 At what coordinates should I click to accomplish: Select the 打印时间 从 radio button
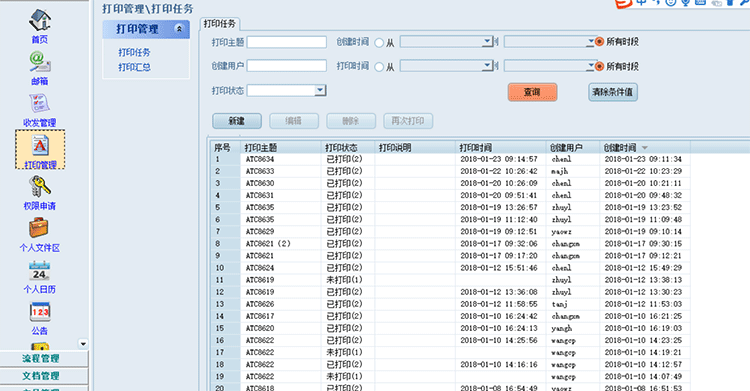[379, 67]
